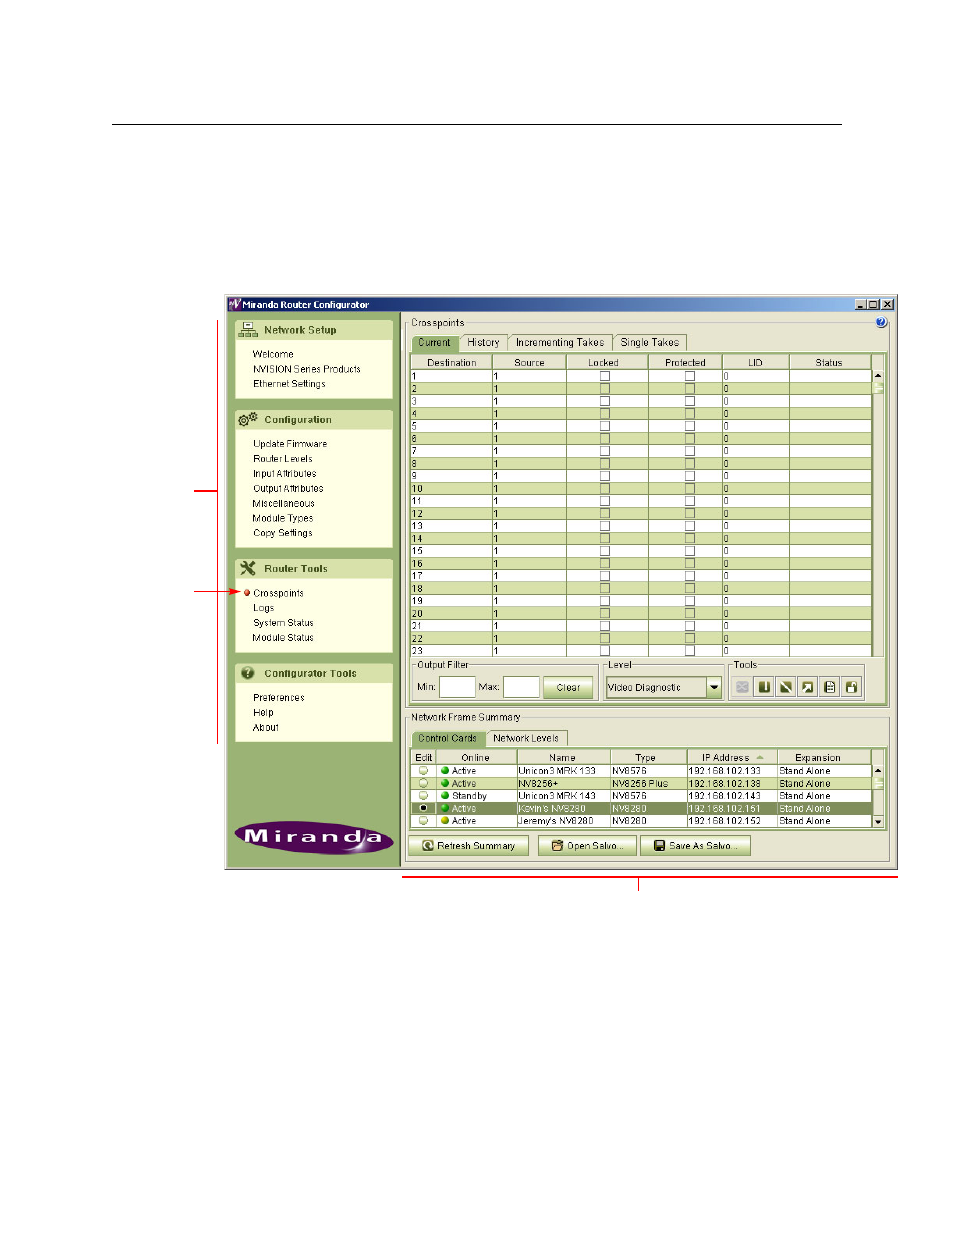Viewport: 954px width, 1235px height.
Task: Click the Miranda app icon in title bar
Action: [x=235, y=304]
